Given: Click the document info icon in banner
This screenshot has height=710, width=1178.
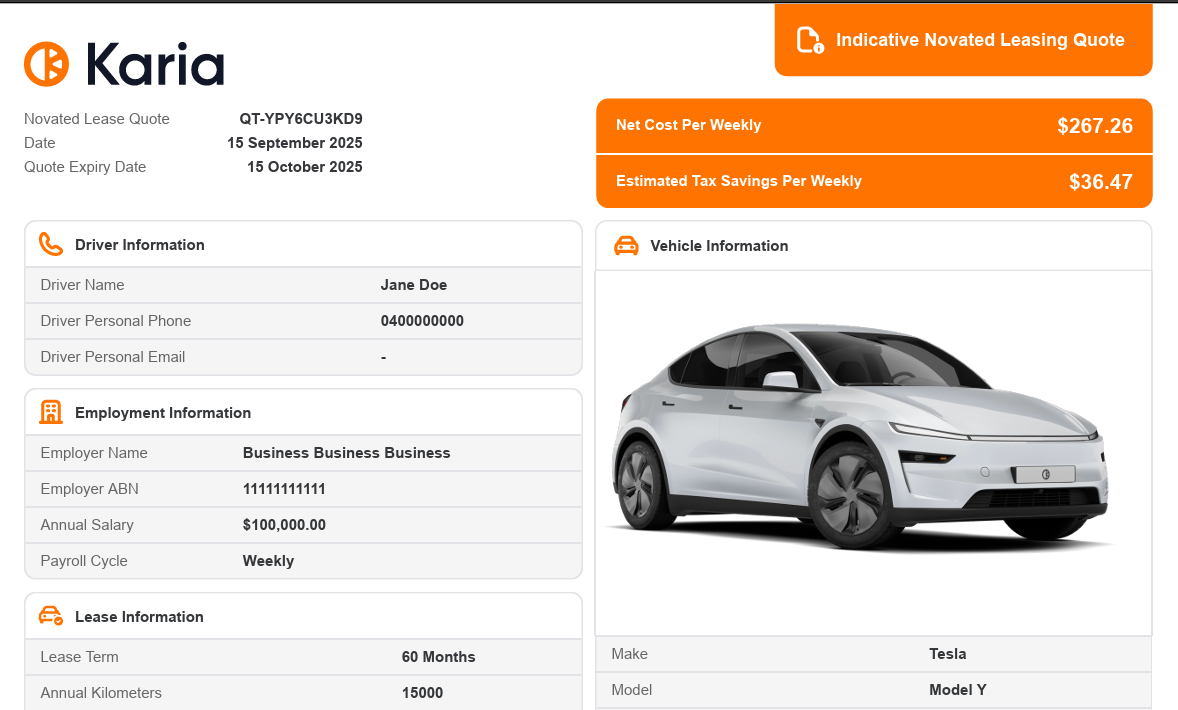Looking at the screenshot, I should click(809, 40).
